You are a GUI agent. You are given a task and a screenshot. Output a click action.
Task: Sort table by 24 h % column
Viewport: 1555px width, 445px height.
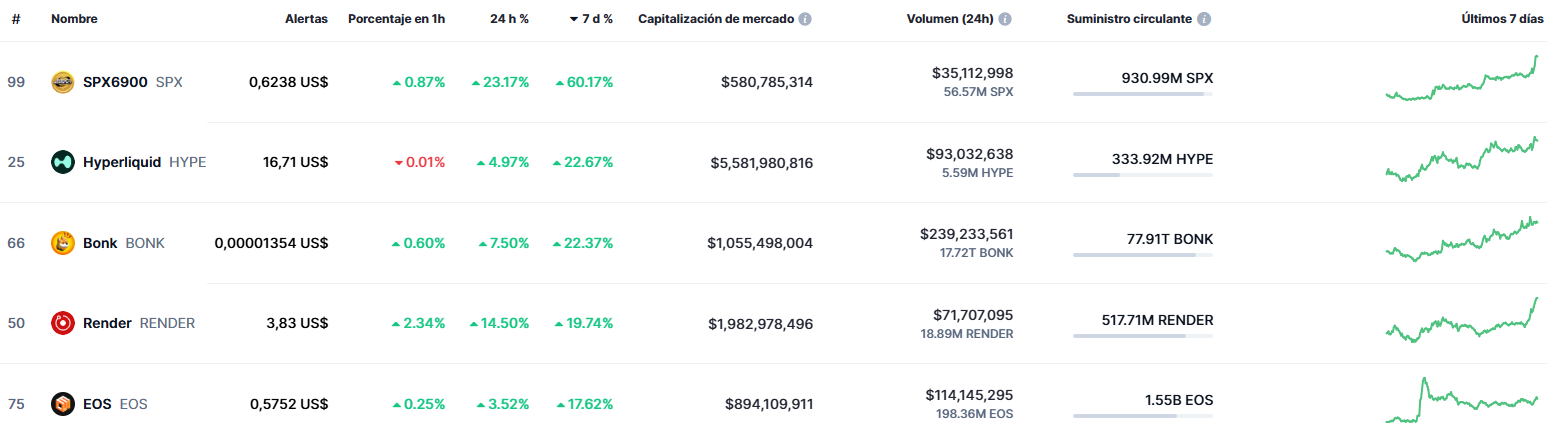pos(509,19)
